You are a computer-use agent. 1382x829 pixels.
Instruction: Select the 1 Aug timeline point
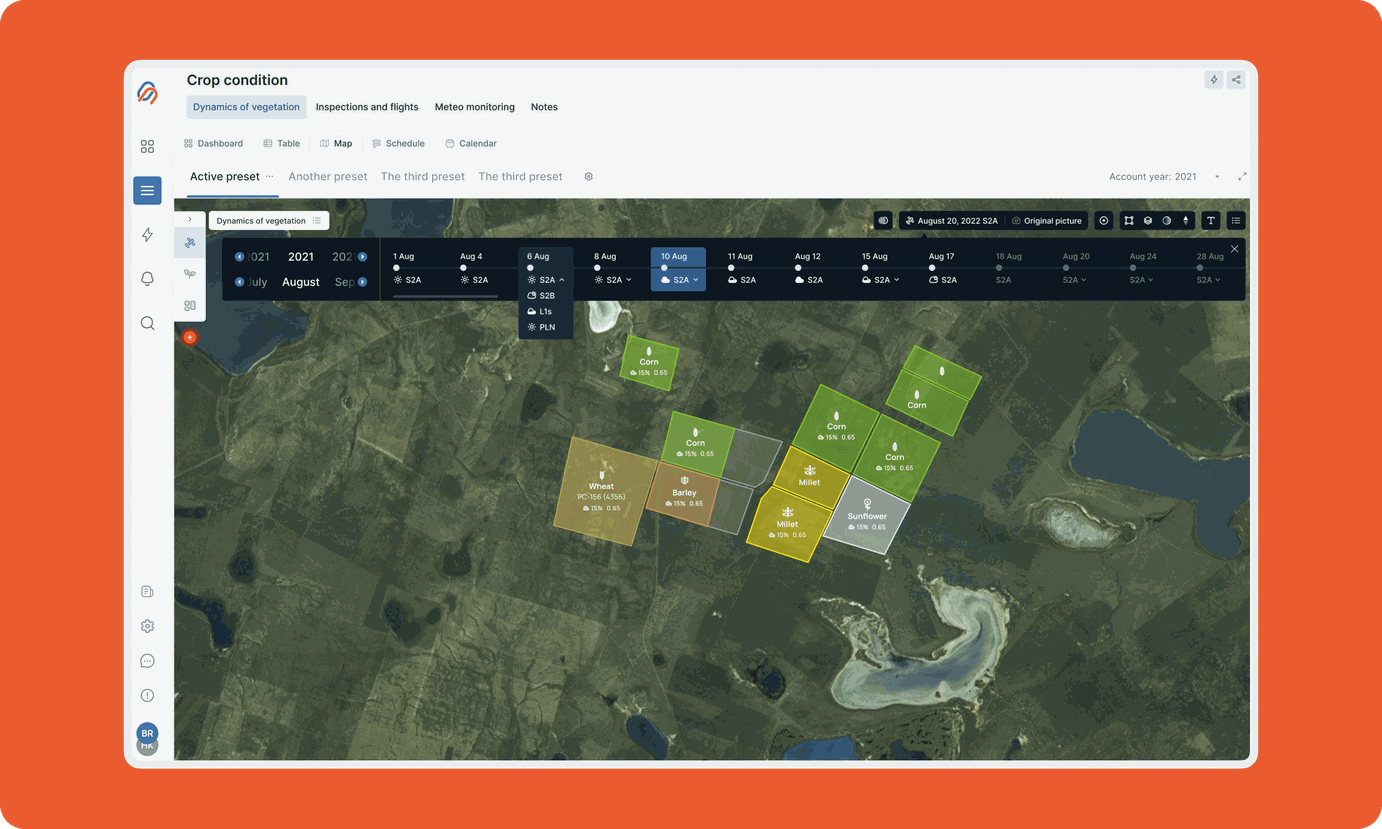coord(397,268)
